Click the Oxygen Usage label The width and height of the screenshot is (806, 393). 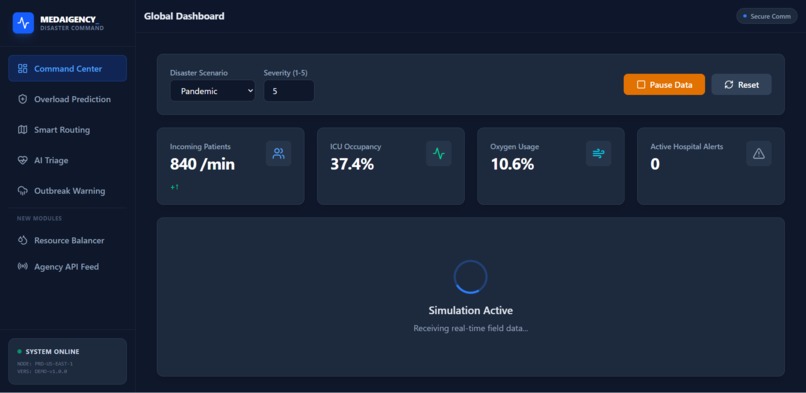[515, 147]
